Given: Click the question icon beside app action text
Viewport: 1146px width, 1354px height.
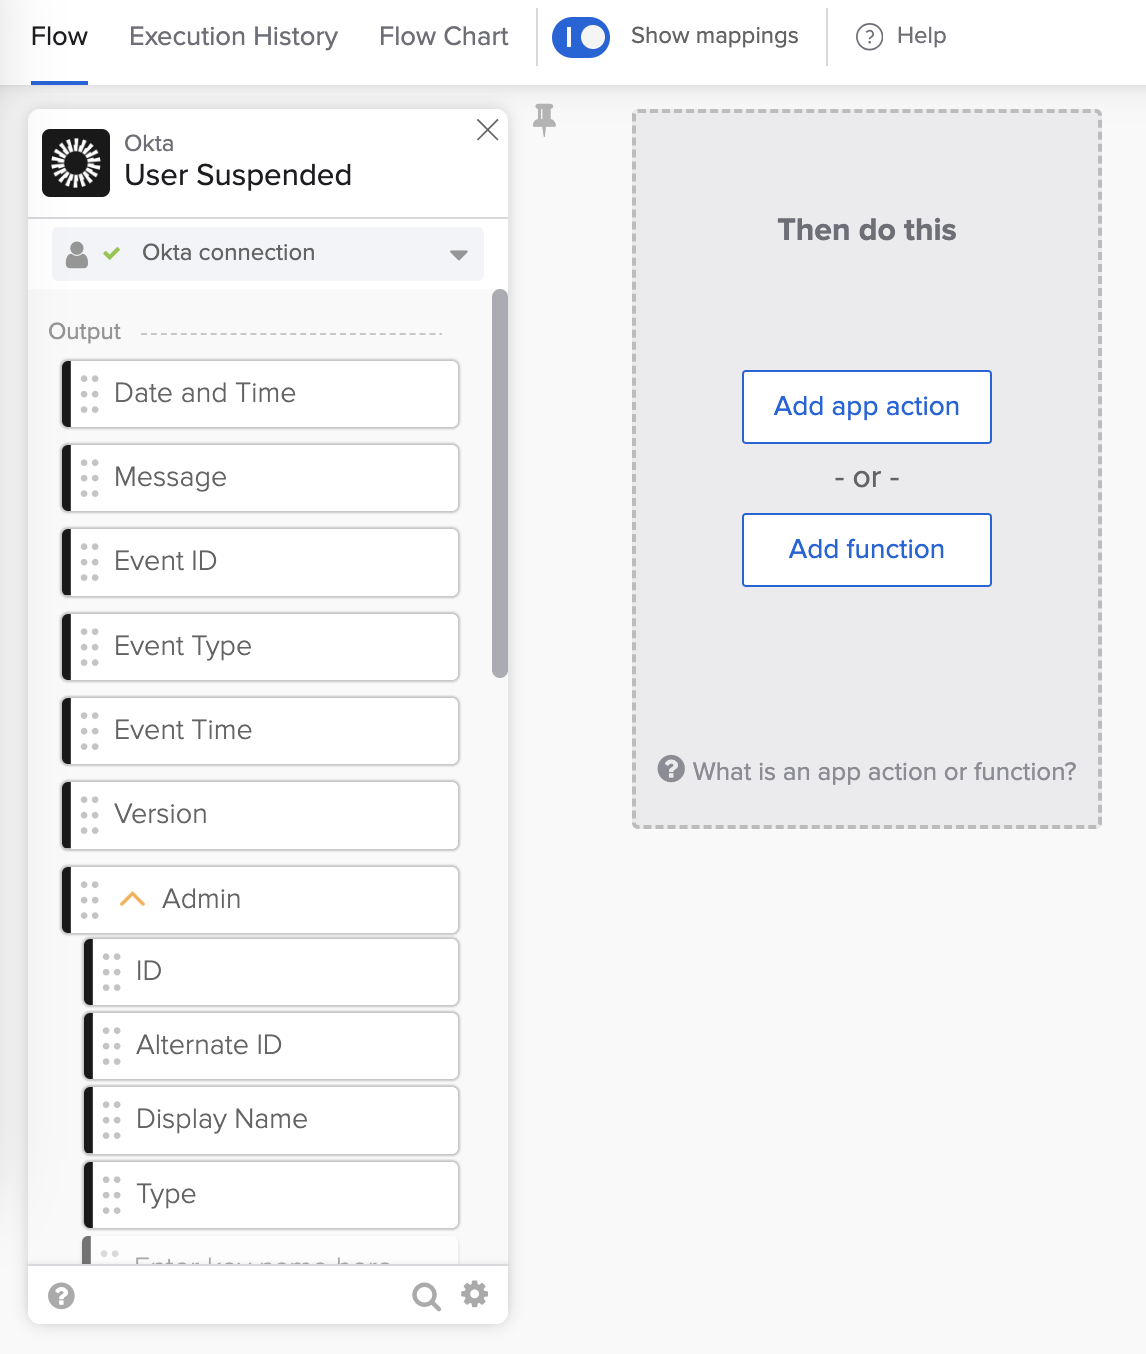Looking at the screenshot, I should click(x=671, y=769).
